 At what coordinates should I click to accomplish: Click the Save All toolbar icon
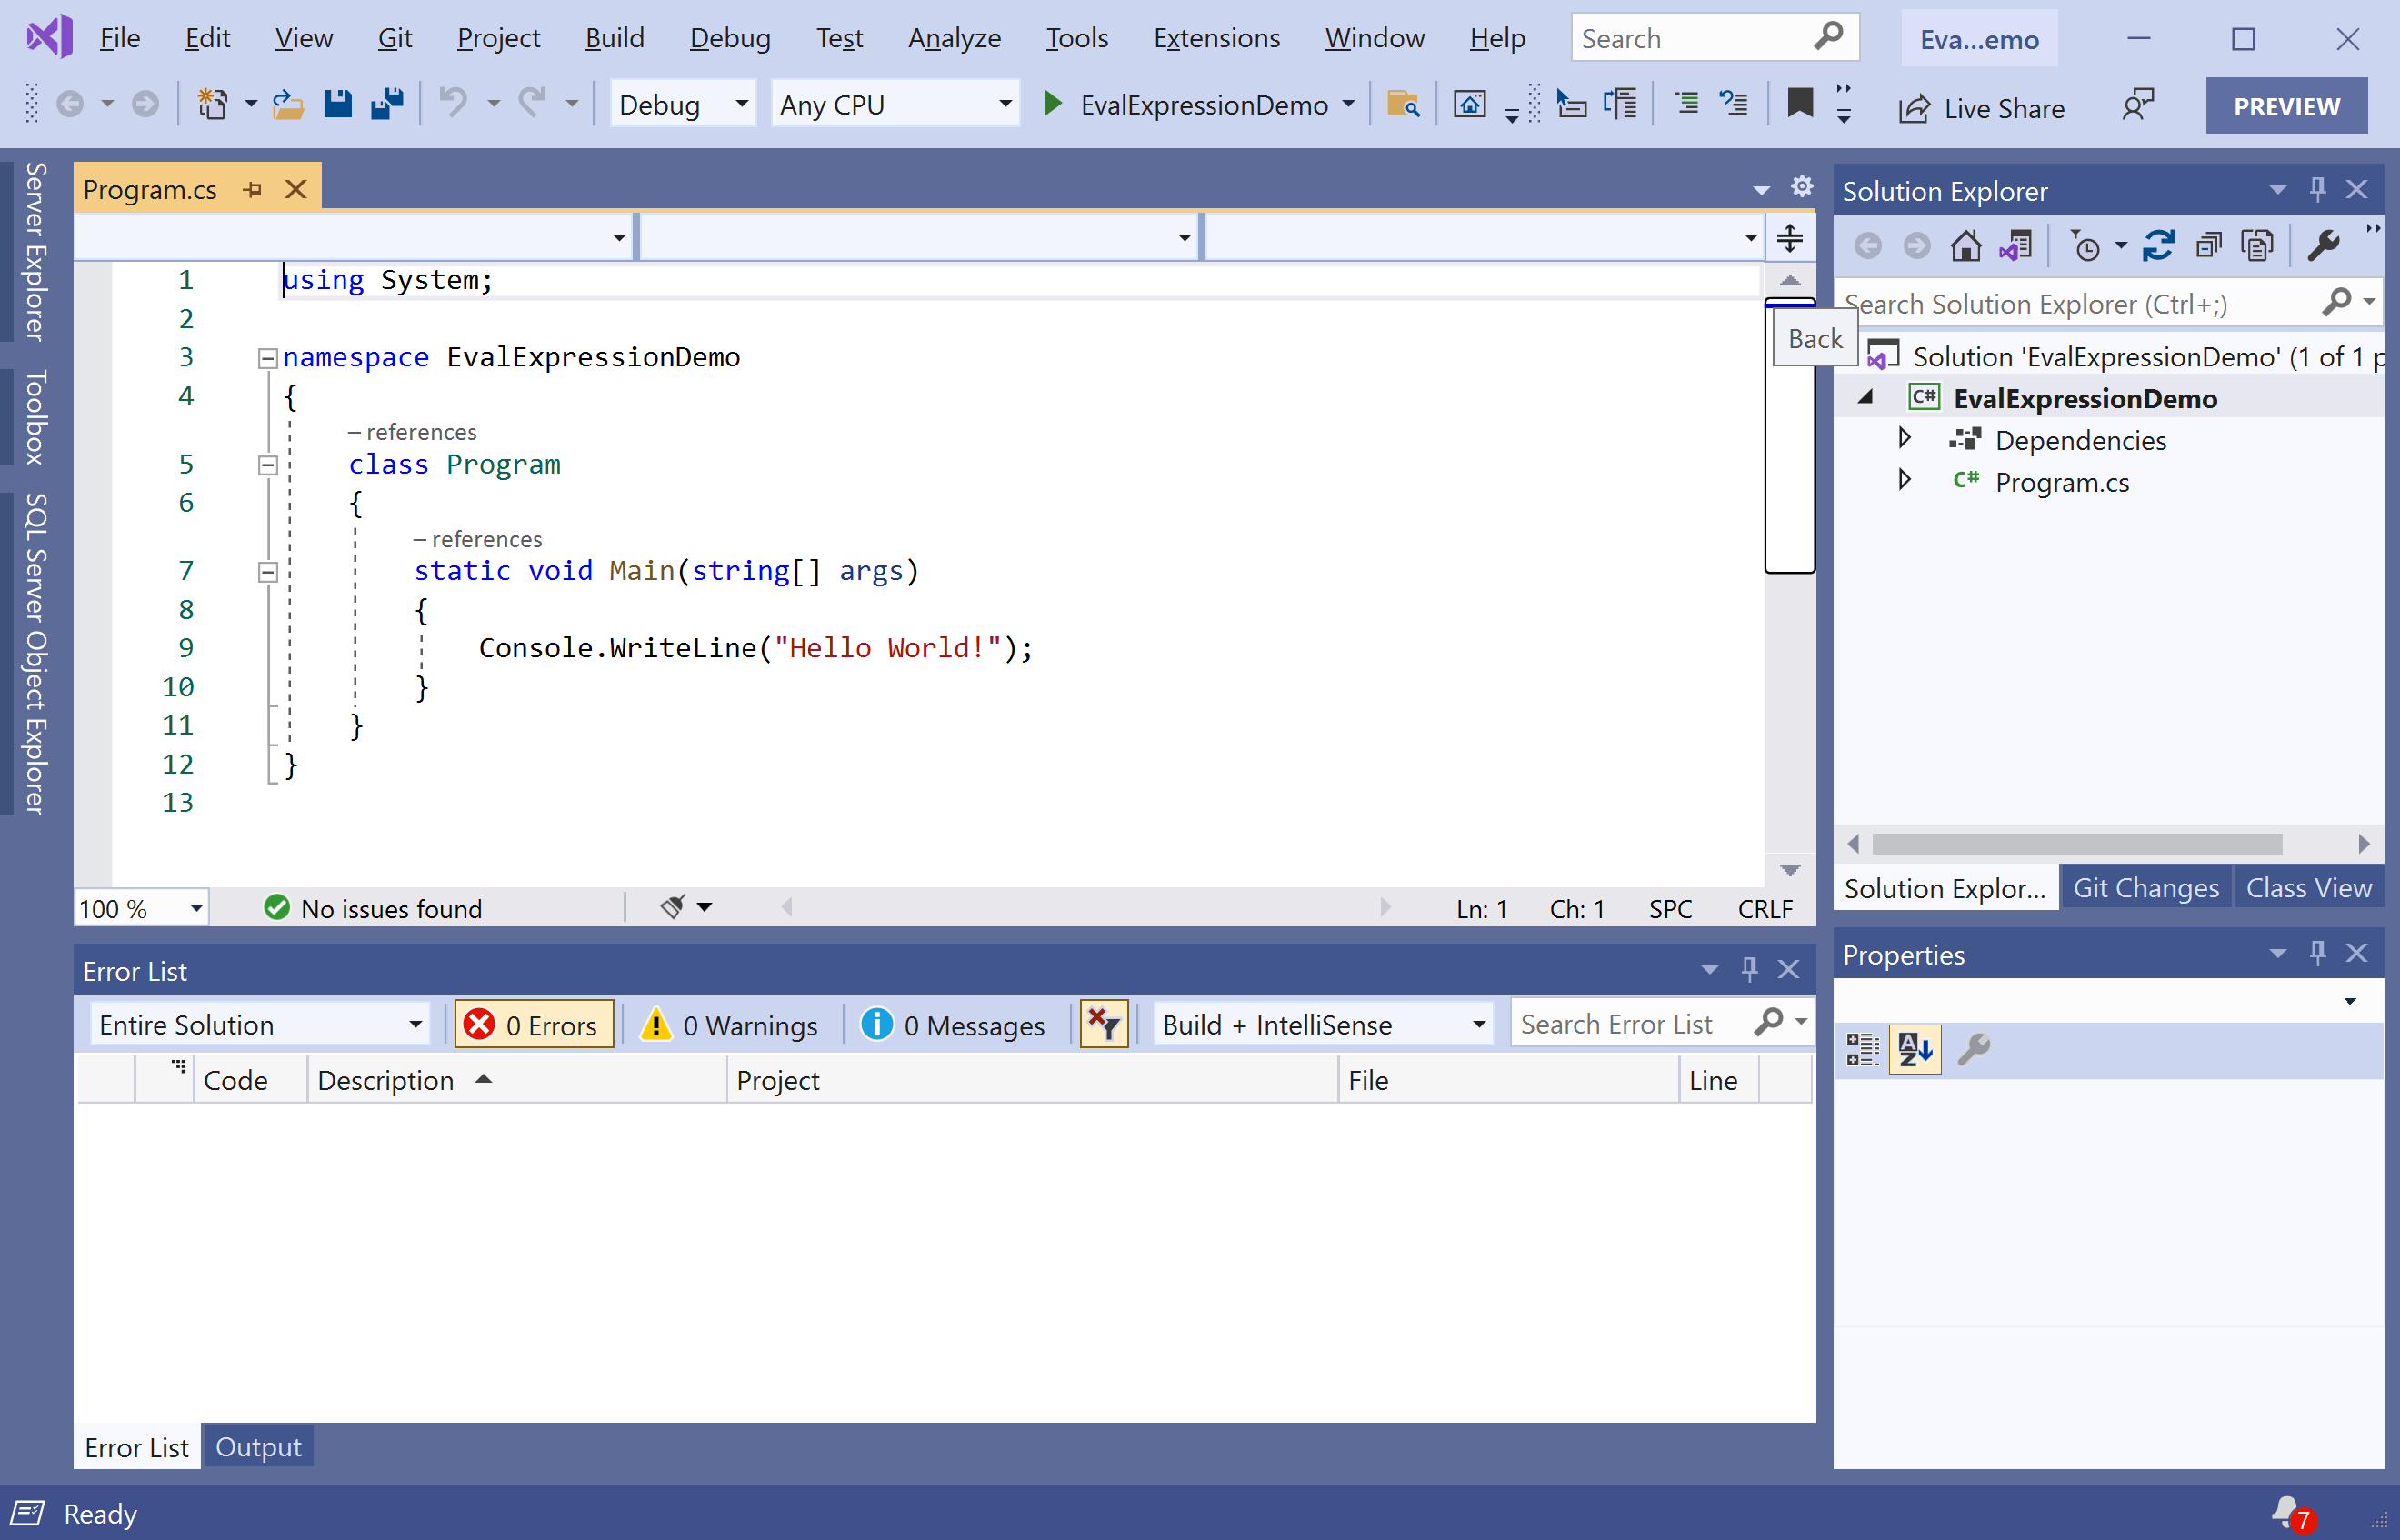pos(387,104)
